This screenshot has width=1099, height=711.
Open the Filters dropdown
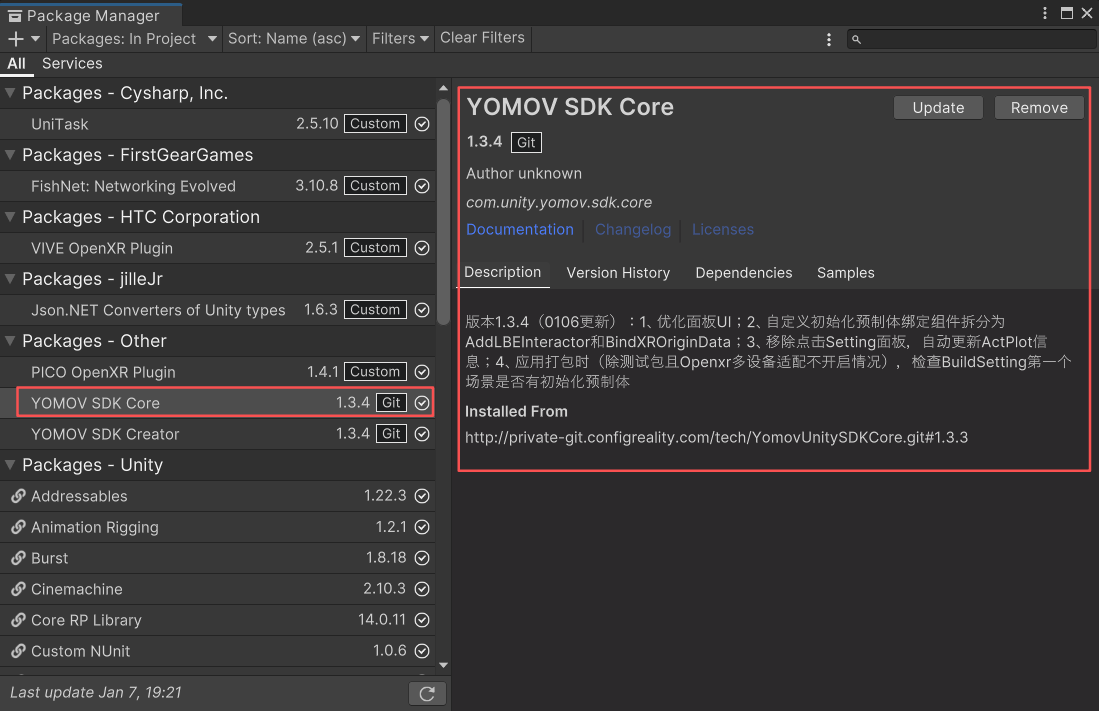click(x=400, y=39)
